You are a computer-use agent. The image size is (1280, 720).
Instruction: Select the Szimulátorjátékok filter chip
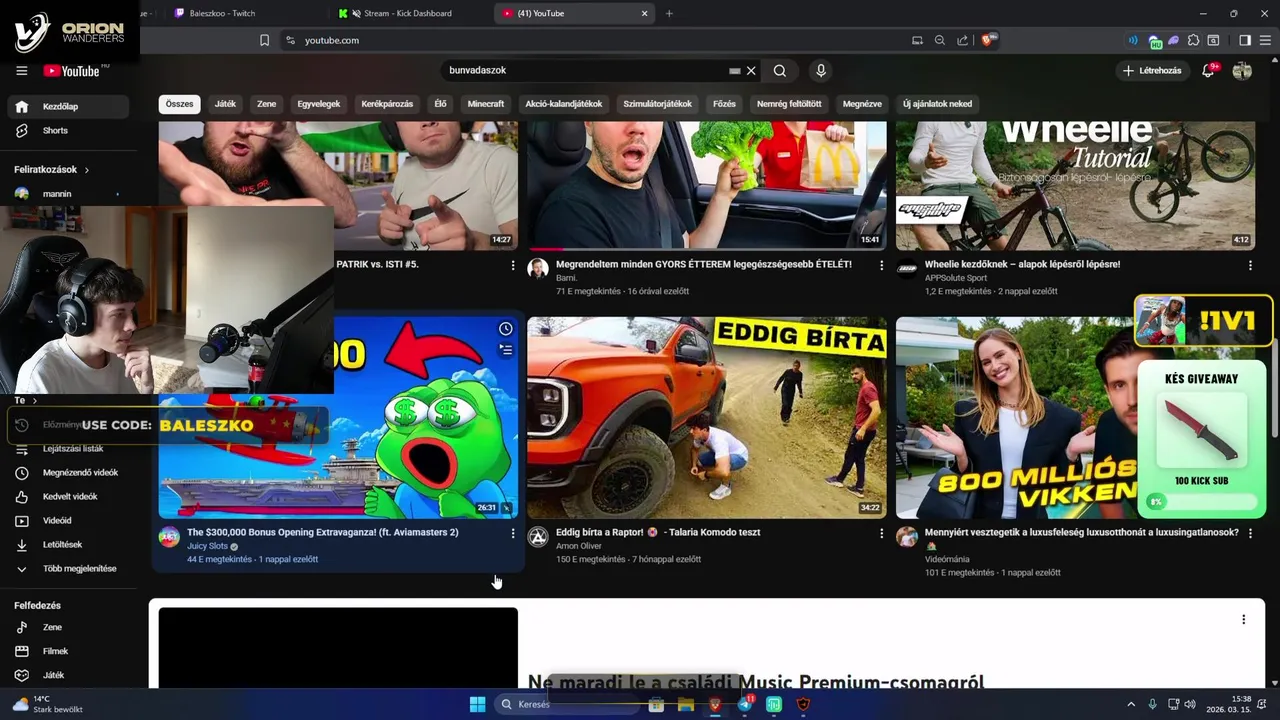[x=657, y=104]
